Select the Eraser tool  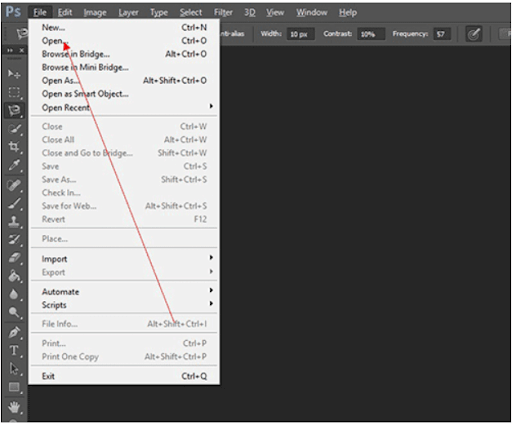14,258
